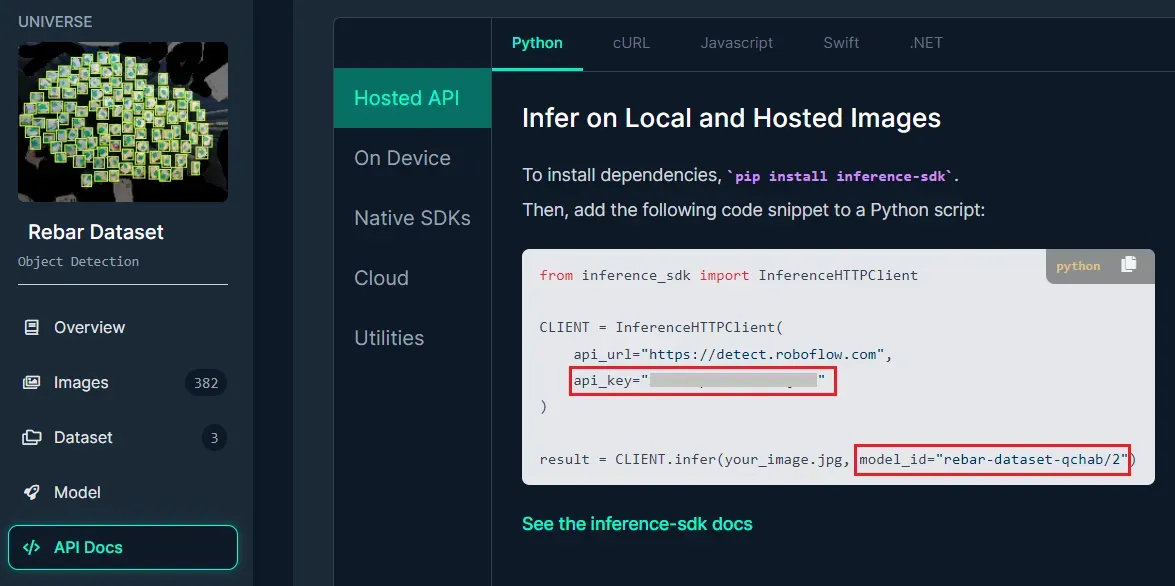Follow the 'See the inference-sdk docs' link
1175x586 pixels.
tap(637, 524)
